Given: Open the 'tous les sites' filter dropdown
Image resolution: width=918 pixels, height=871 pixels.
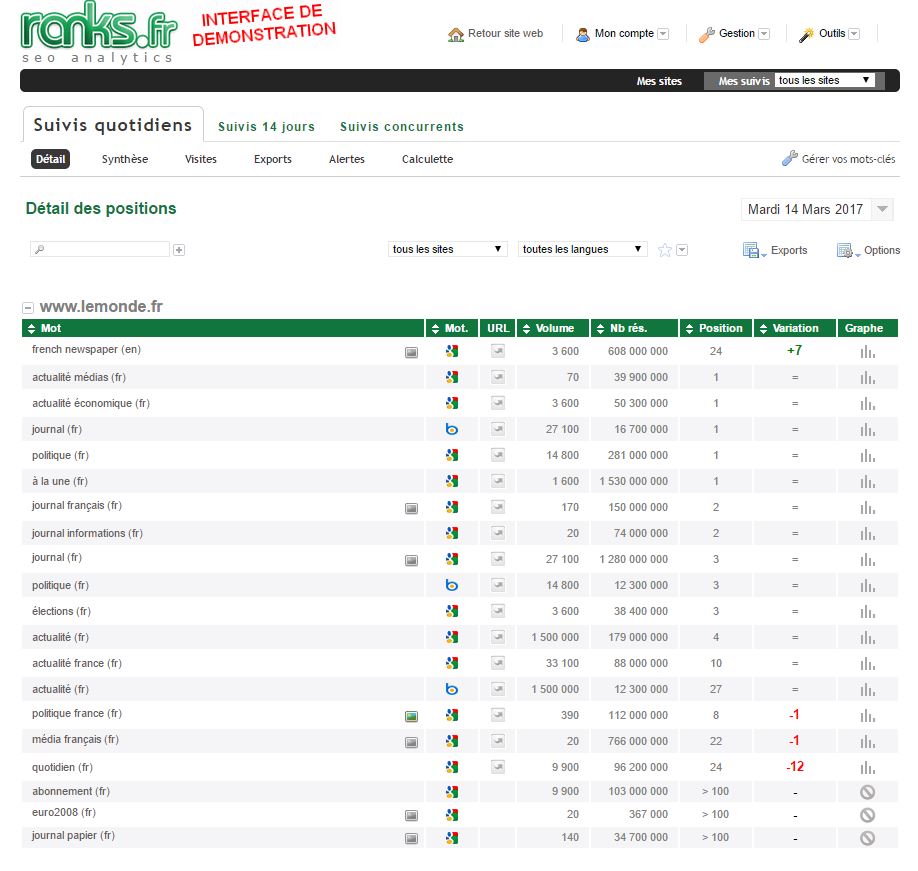Looking at the screenshot, I should [447, 249].
